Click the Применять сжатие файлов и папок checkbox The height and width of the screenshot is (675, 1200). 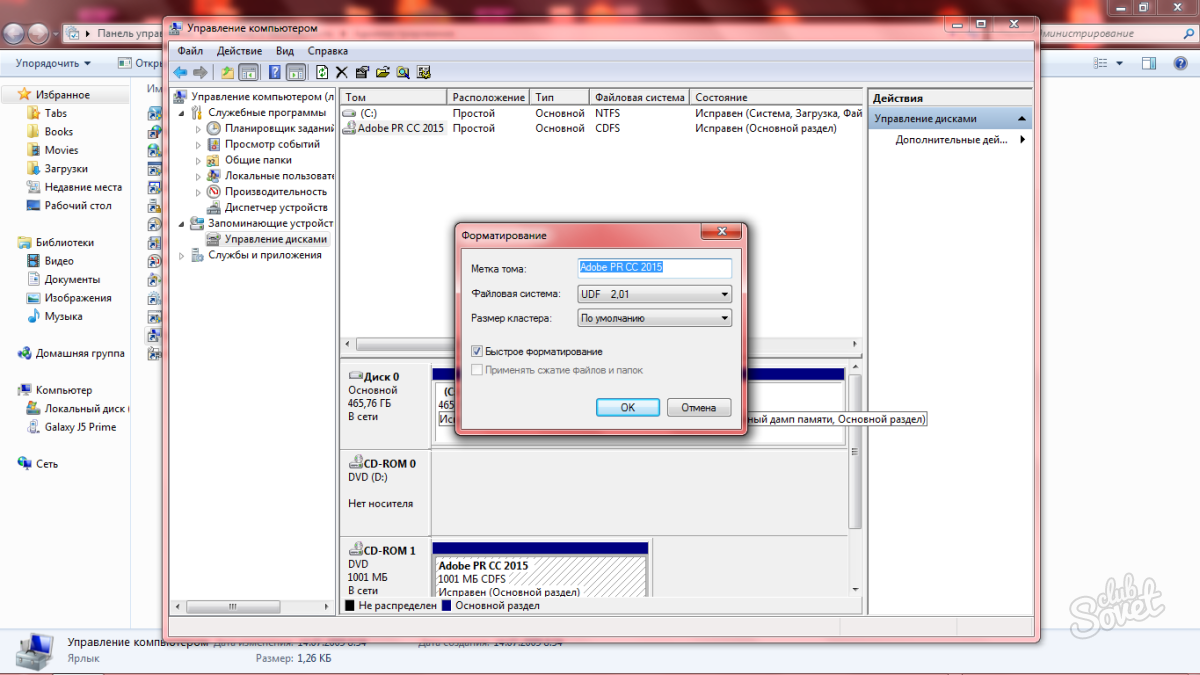477,370
